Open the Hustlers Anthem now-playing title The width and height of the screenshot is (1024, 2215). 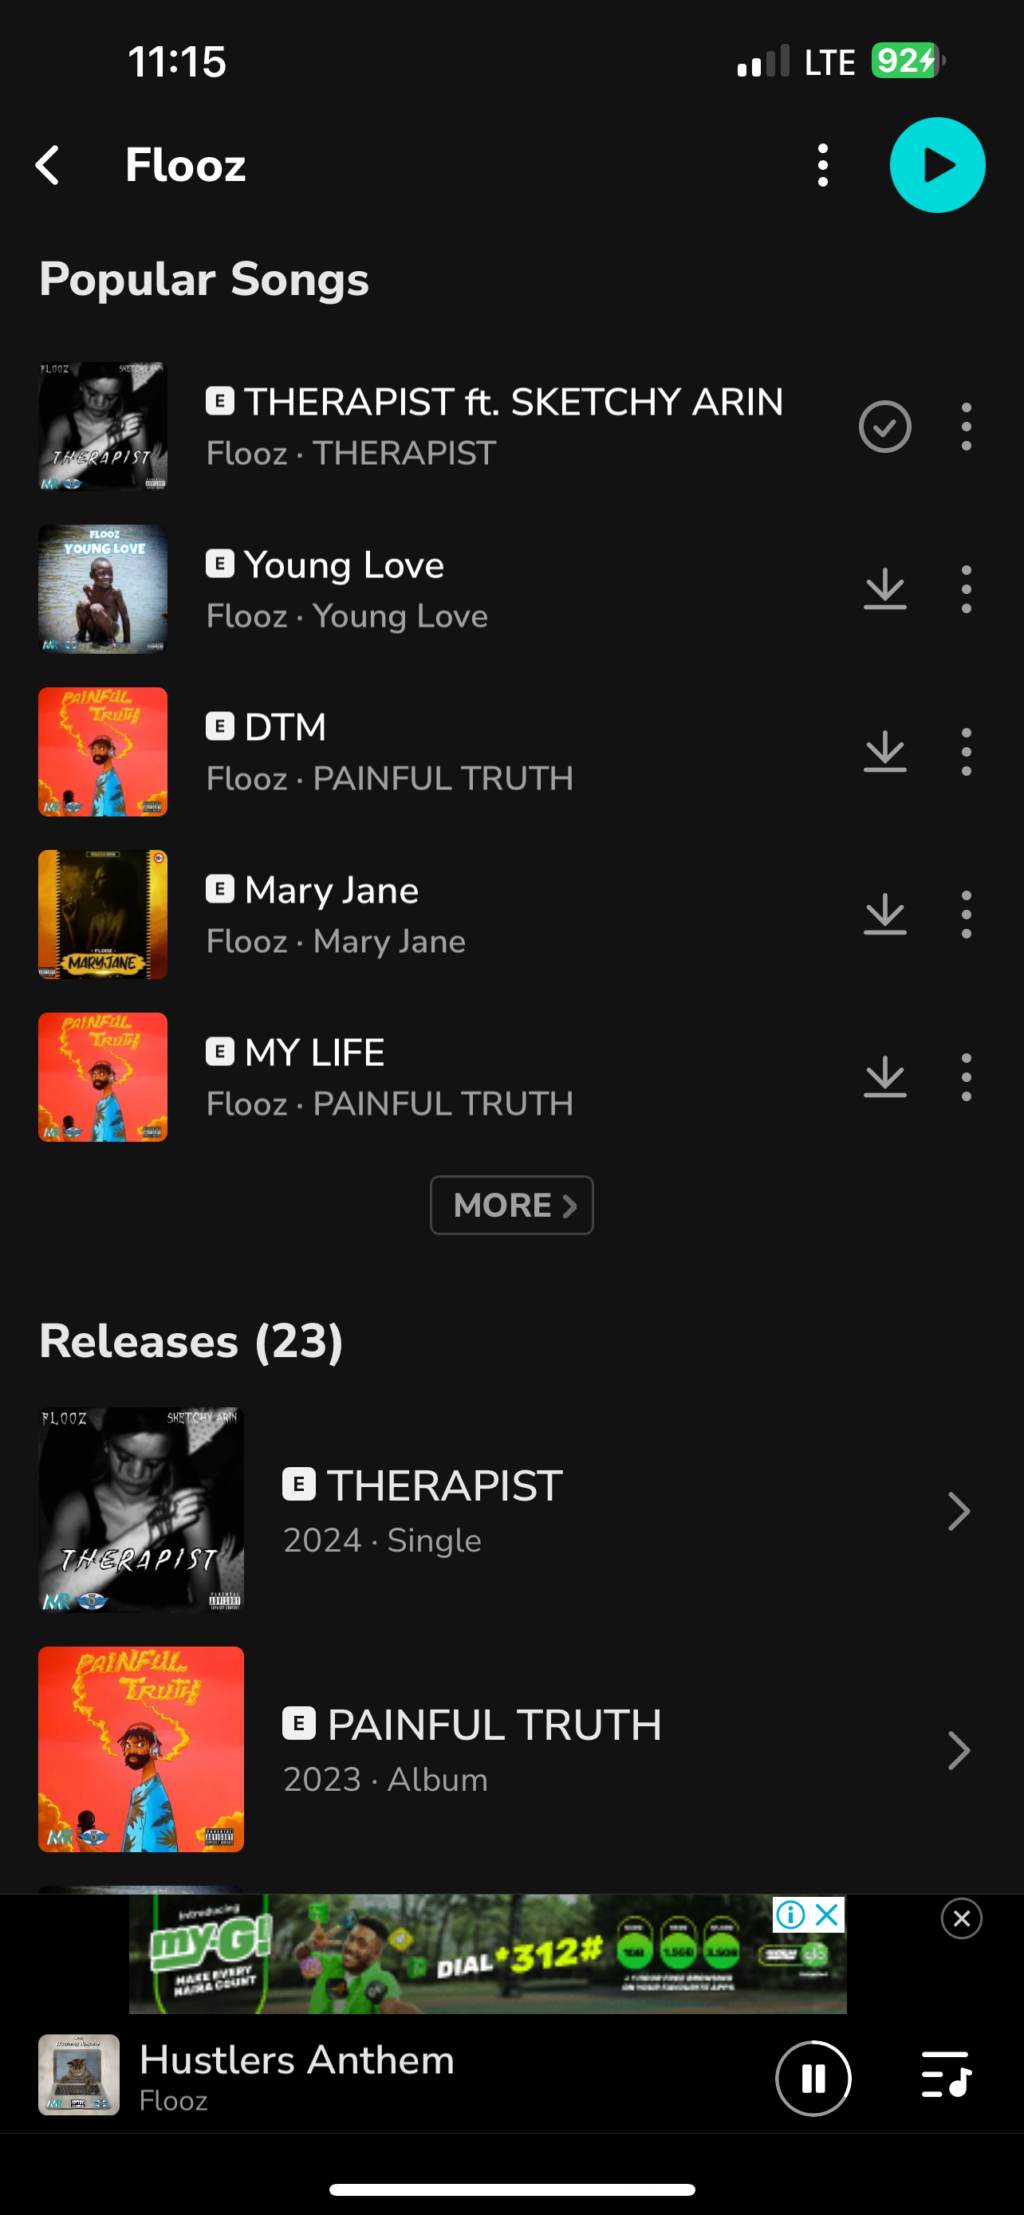296,2060
